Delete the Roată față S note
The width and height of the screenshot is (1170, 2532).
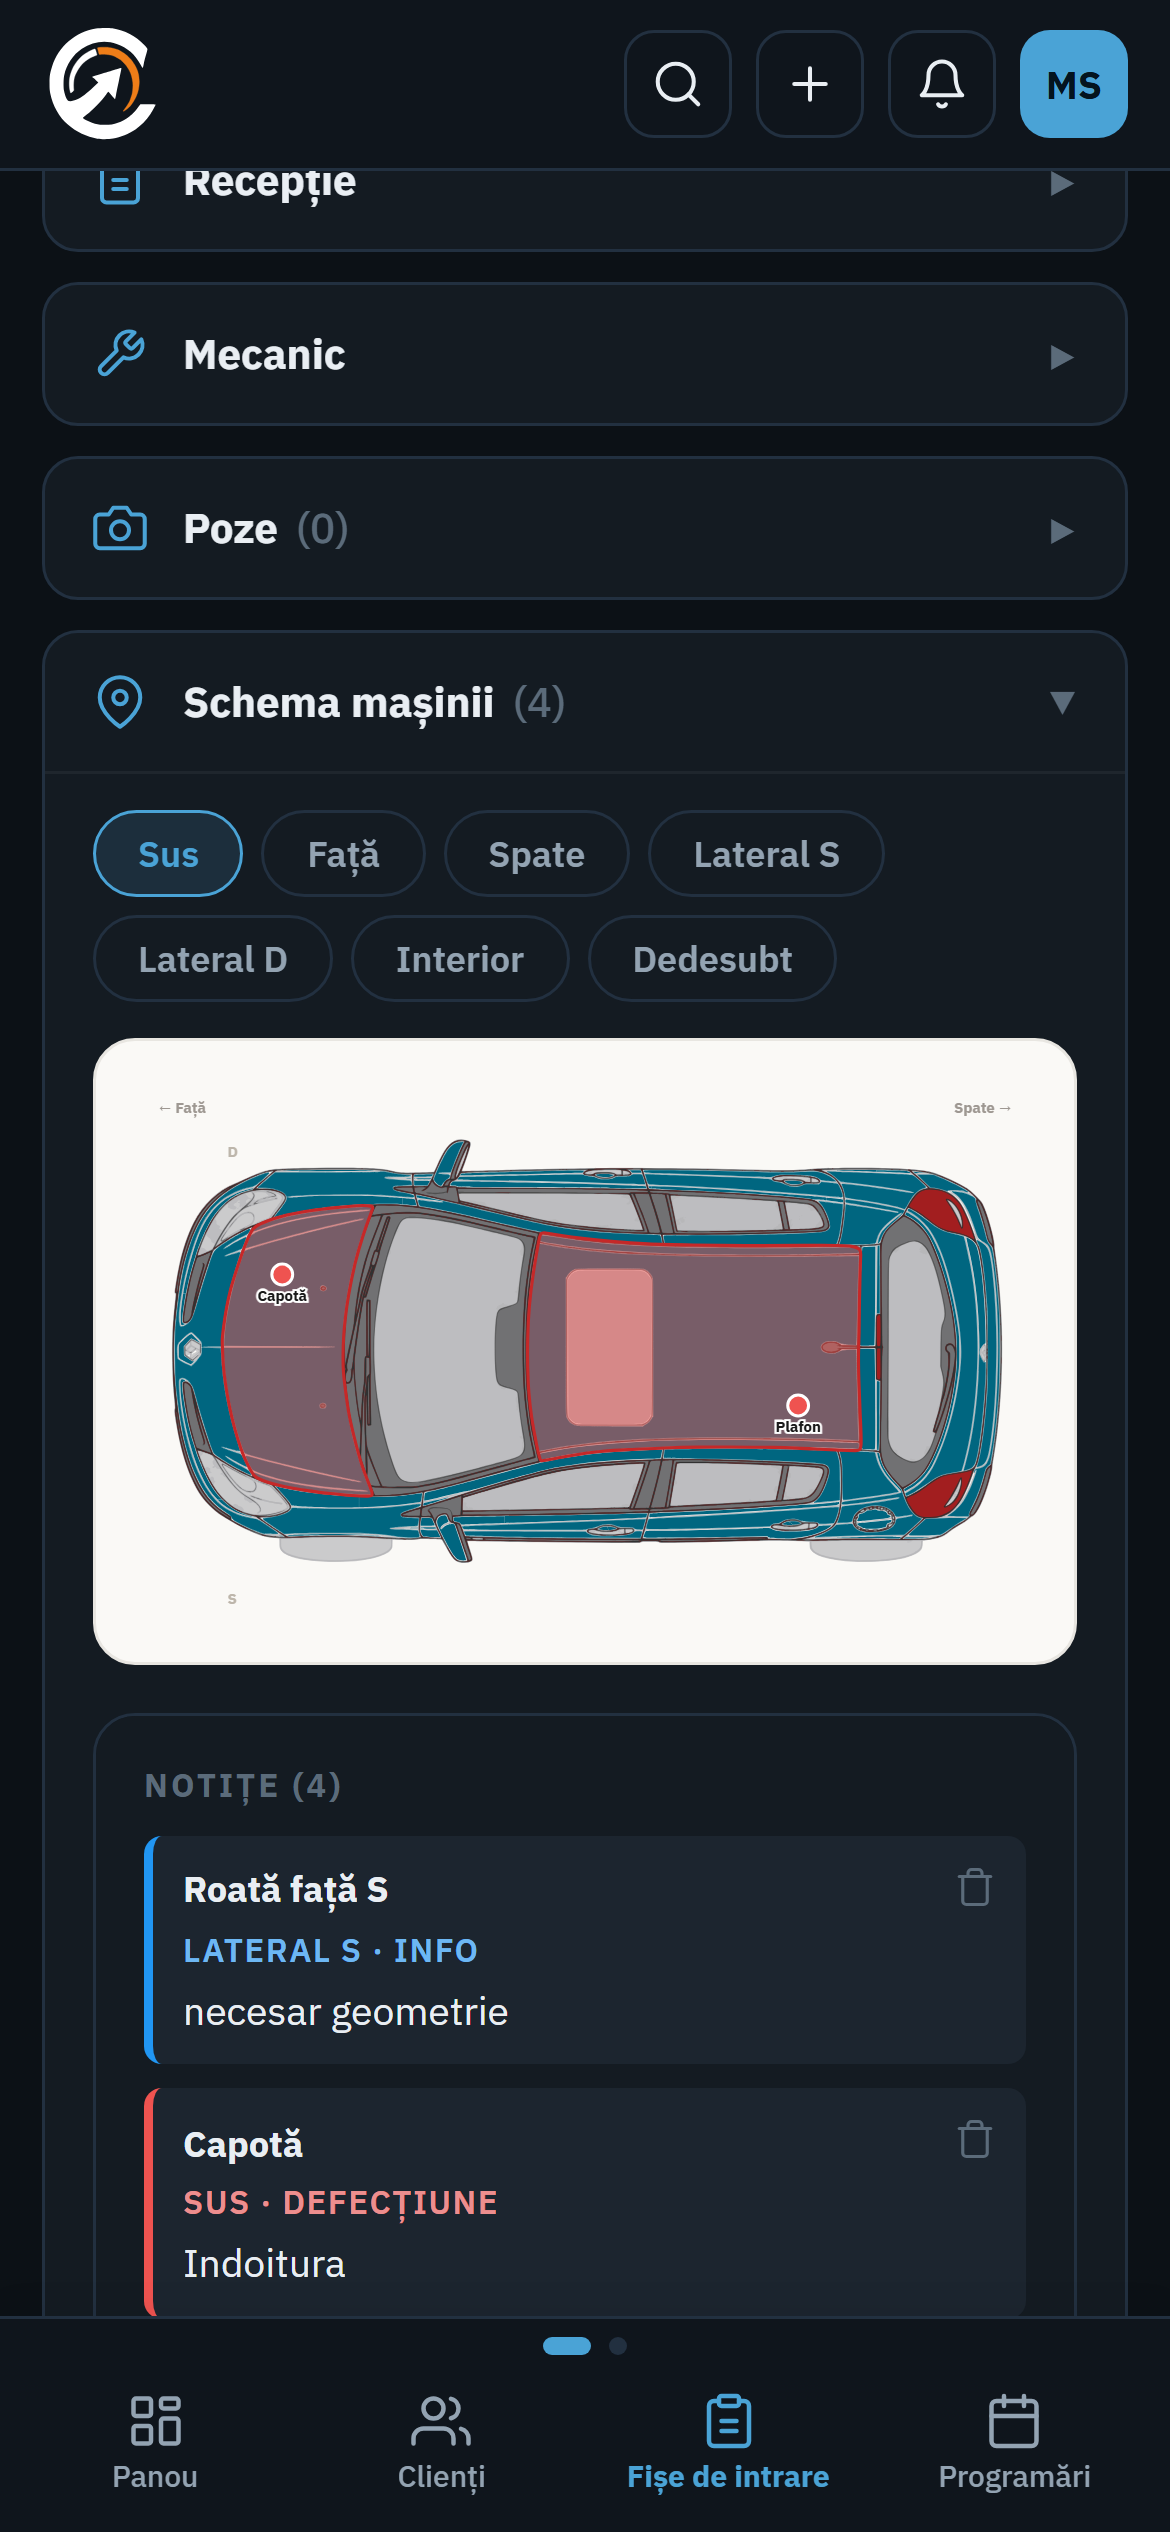975,1888
